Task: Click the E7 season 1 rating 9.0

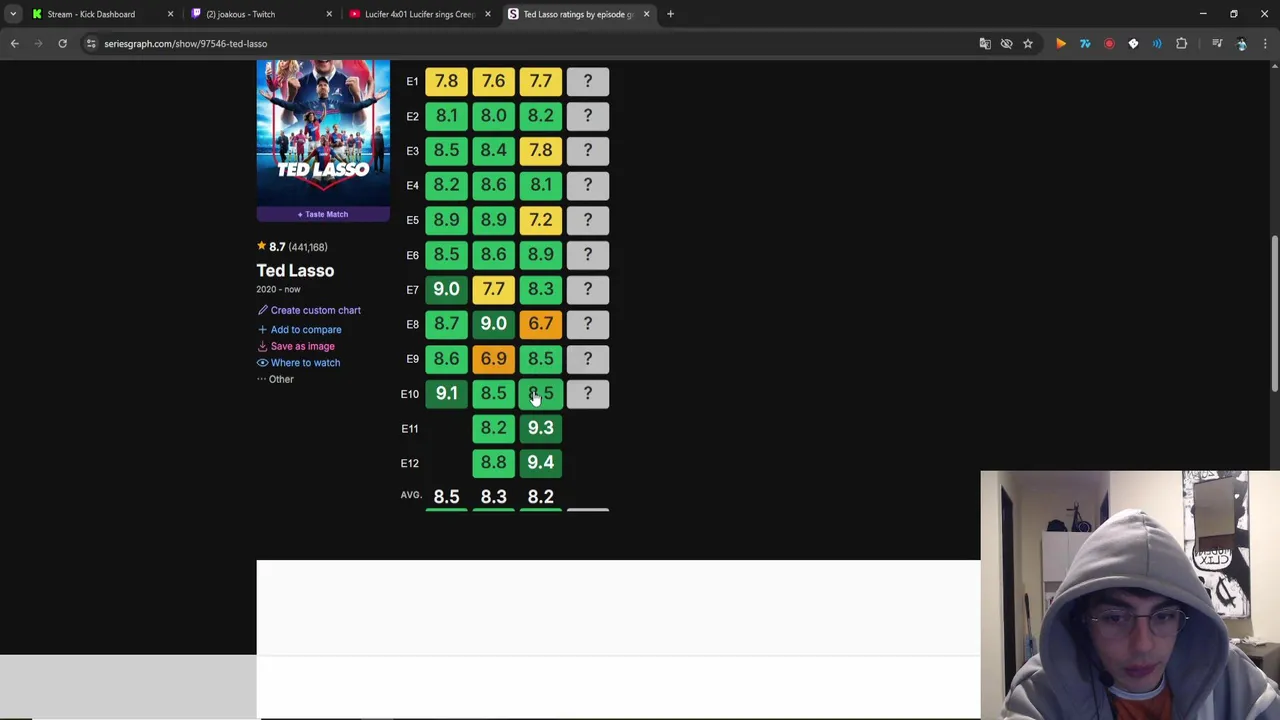Action: [446, 289]
